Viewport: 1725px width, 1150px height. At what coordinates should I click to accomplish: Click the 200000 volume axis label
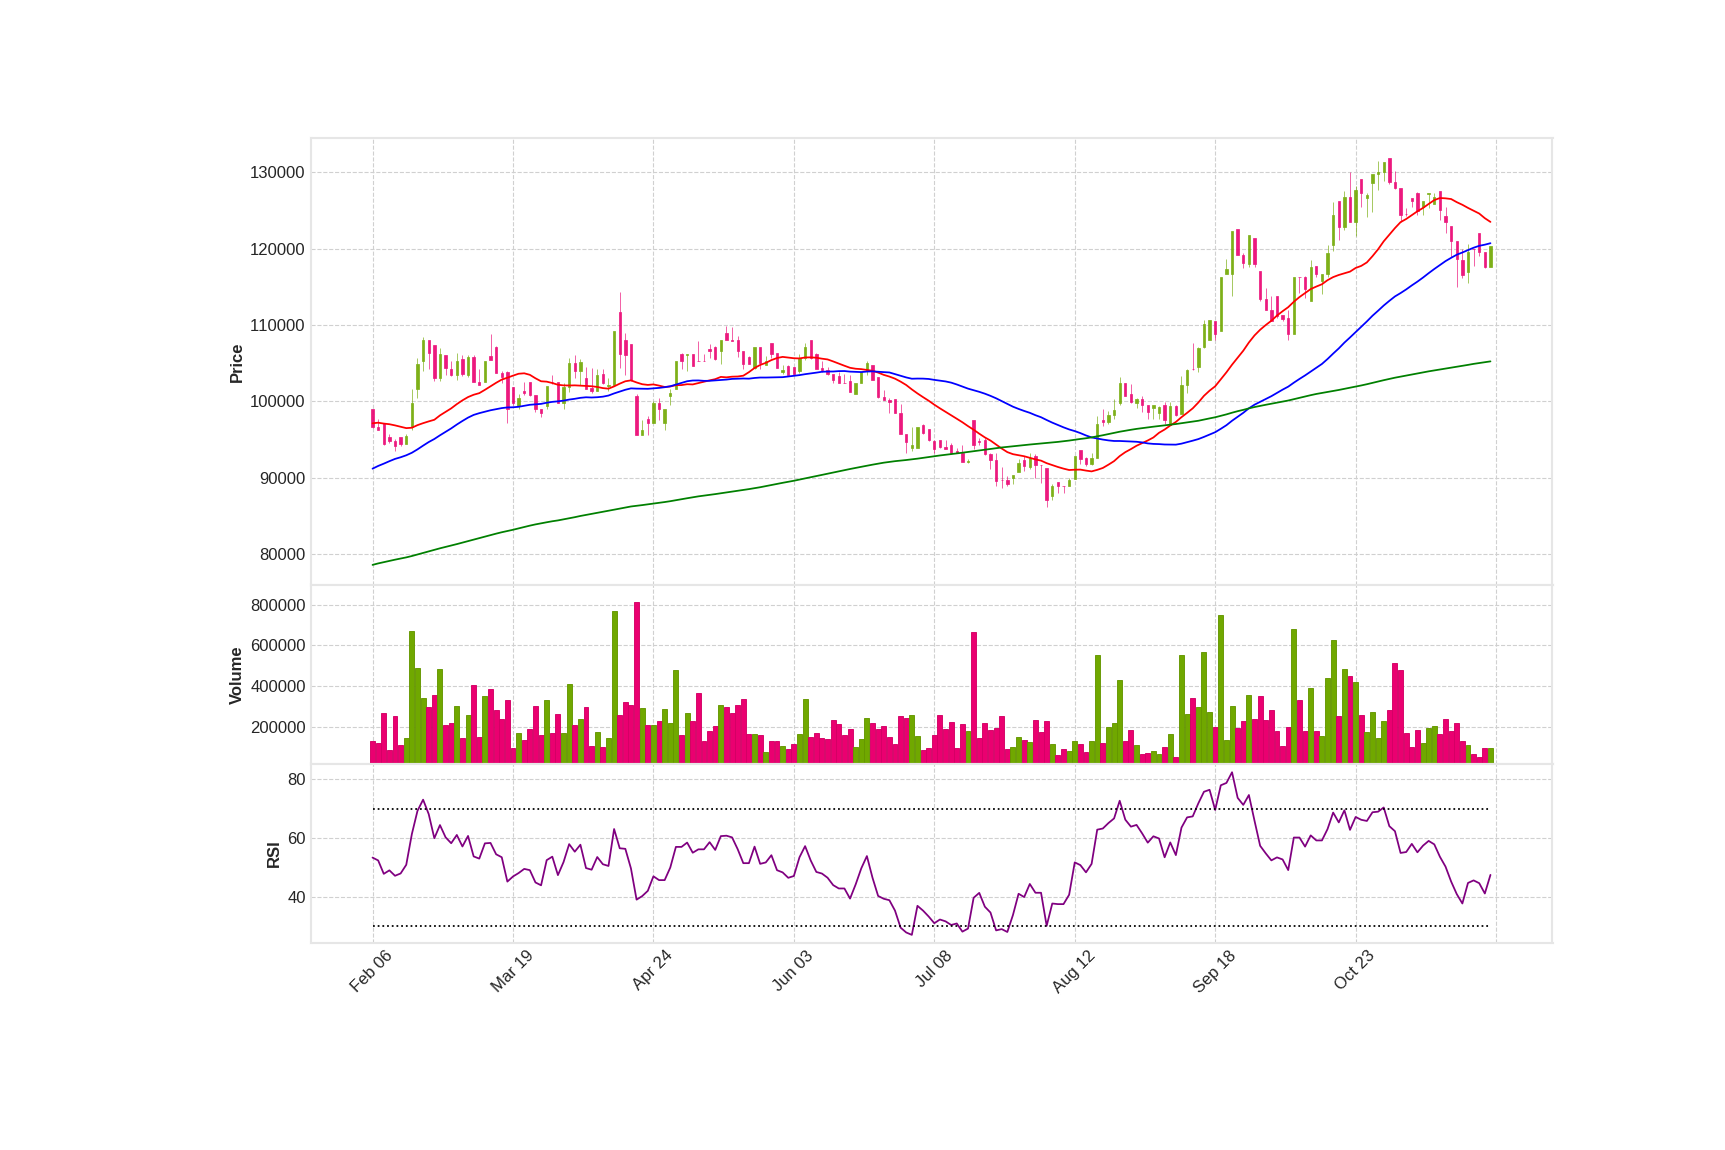pos(278,728)
